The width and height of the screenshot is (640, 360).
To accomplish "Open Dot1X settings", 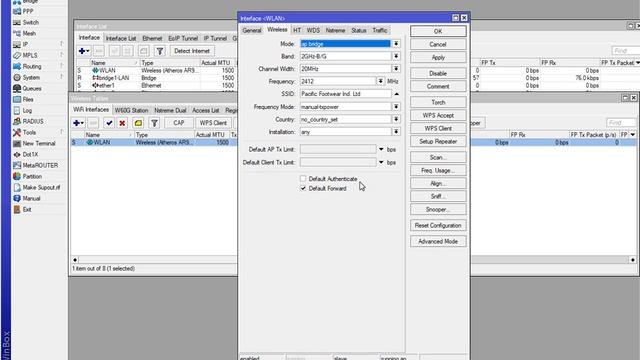I will (x=30, y=155).
